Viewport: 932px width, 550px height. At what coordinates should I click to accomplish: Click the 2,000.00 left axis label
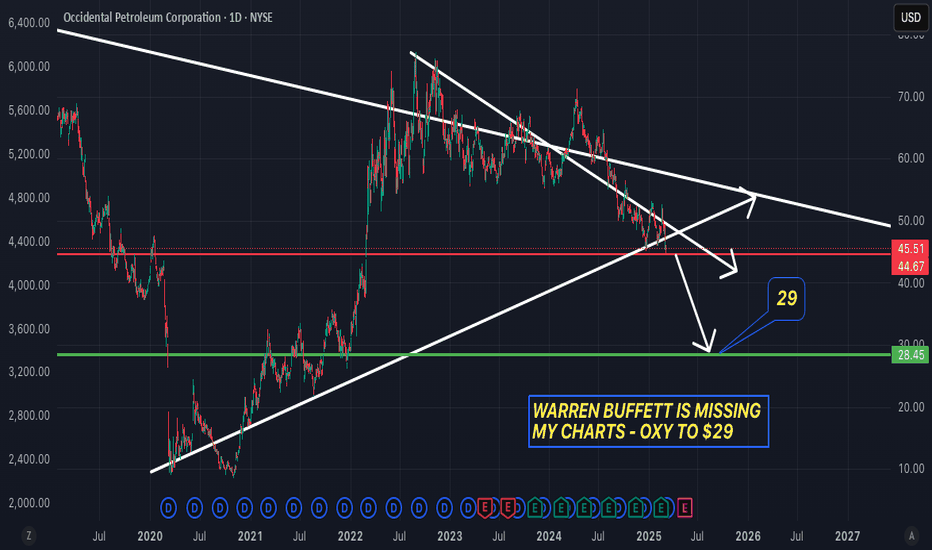point(29,503)
